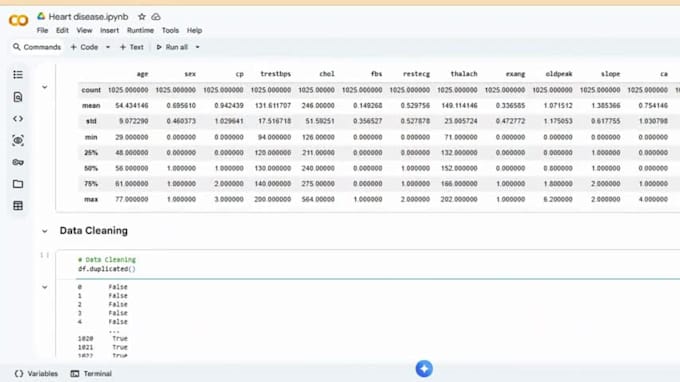680x382 pixels.
Task: Click the mean row label
Action: tap(91, 105)
